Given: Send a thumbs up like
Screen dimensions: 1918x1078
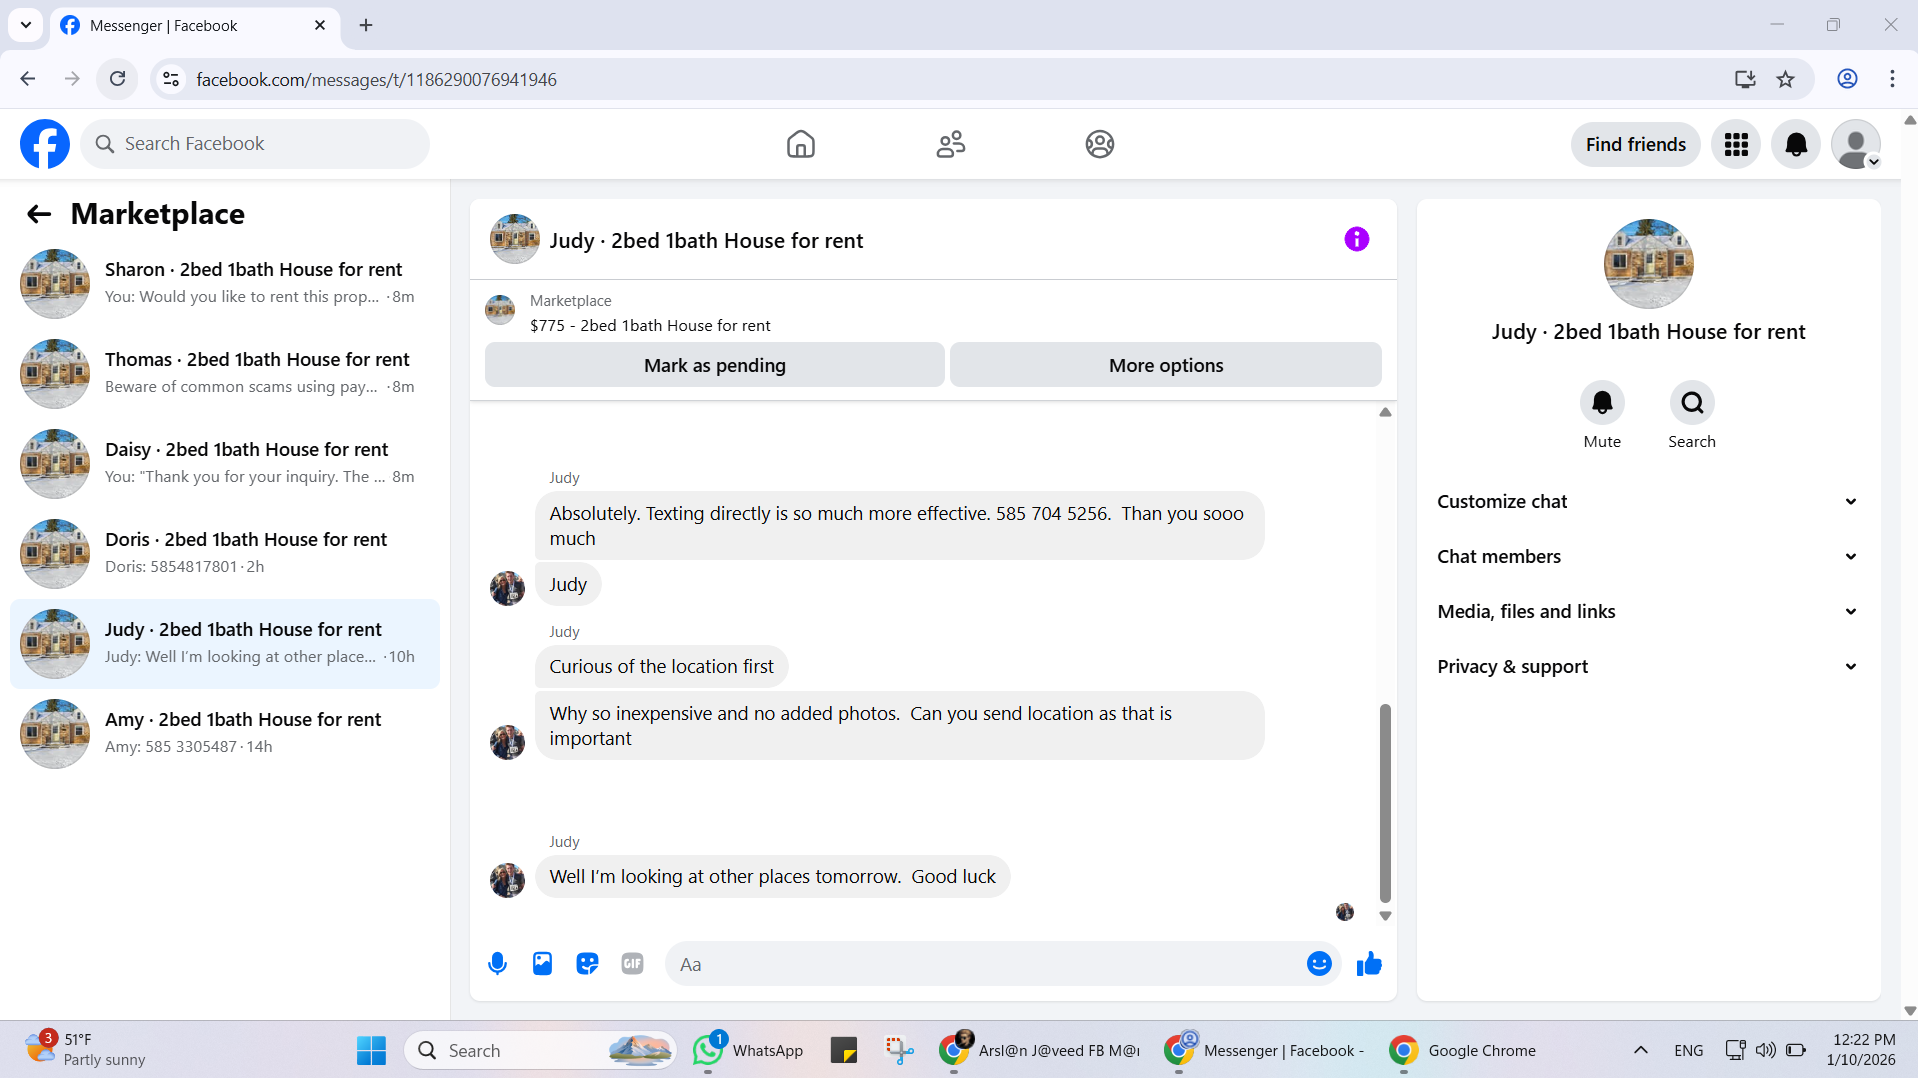Looking at the screenshot, I should click(x=1369, y=964).
